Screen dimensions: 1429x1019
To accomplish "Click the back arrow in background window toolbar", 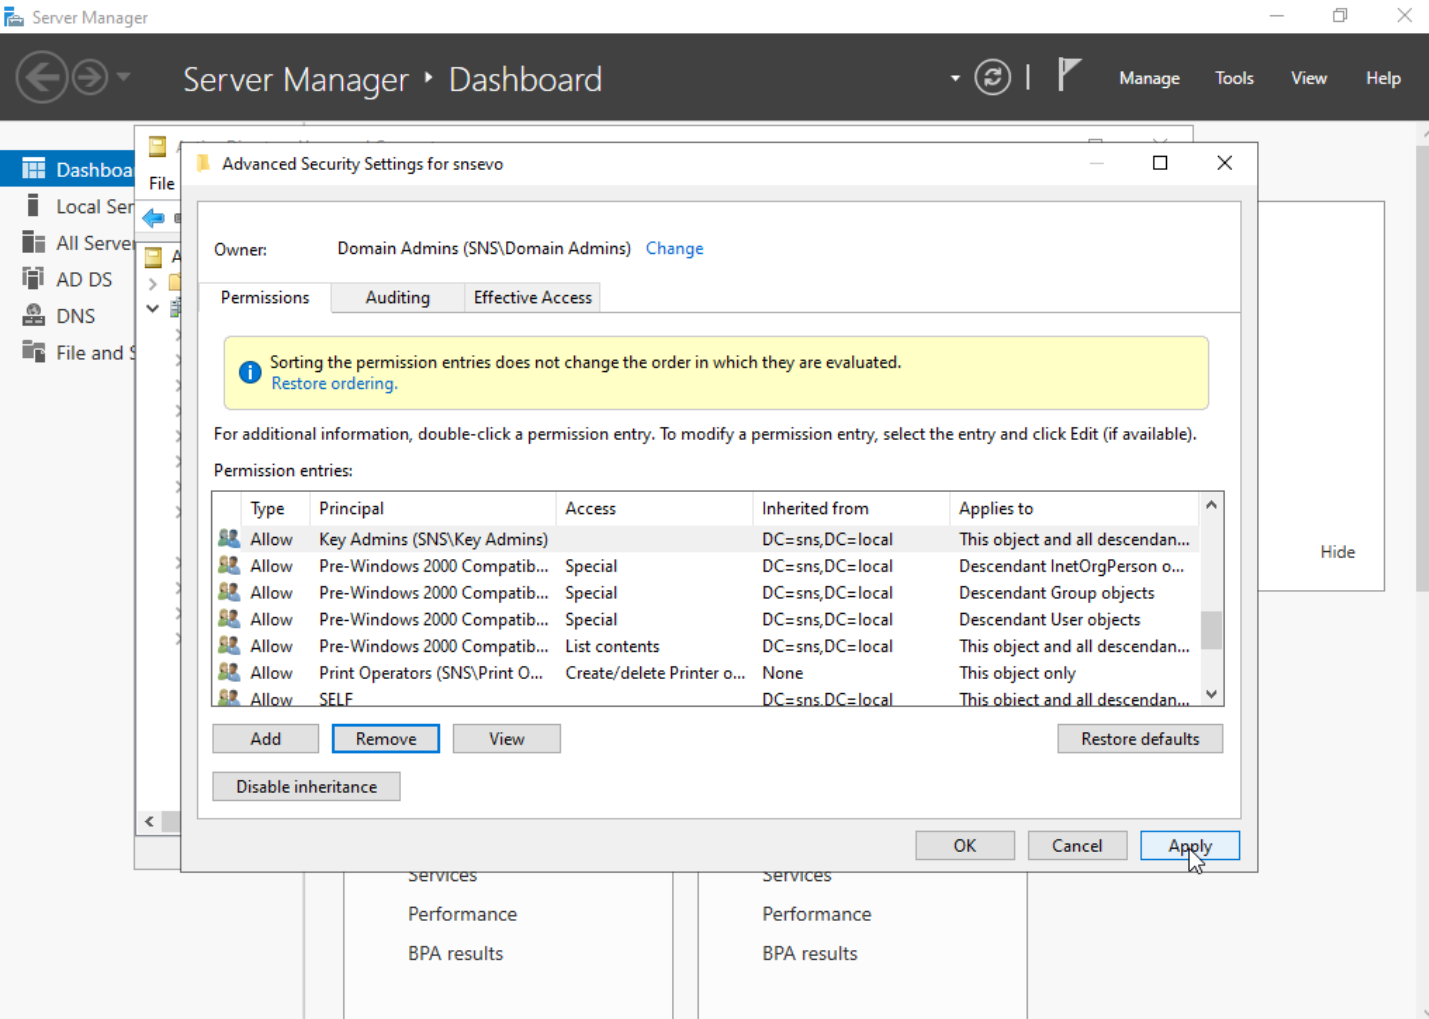I will 153,218.
